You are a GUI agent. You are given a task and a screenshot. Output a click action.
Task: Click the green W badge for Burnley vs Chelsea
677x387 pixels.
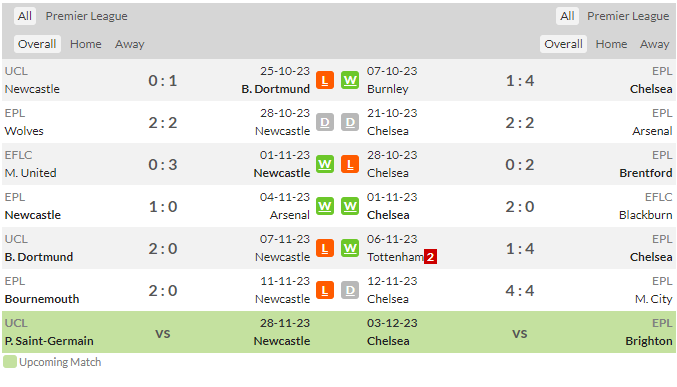point(350,80)
